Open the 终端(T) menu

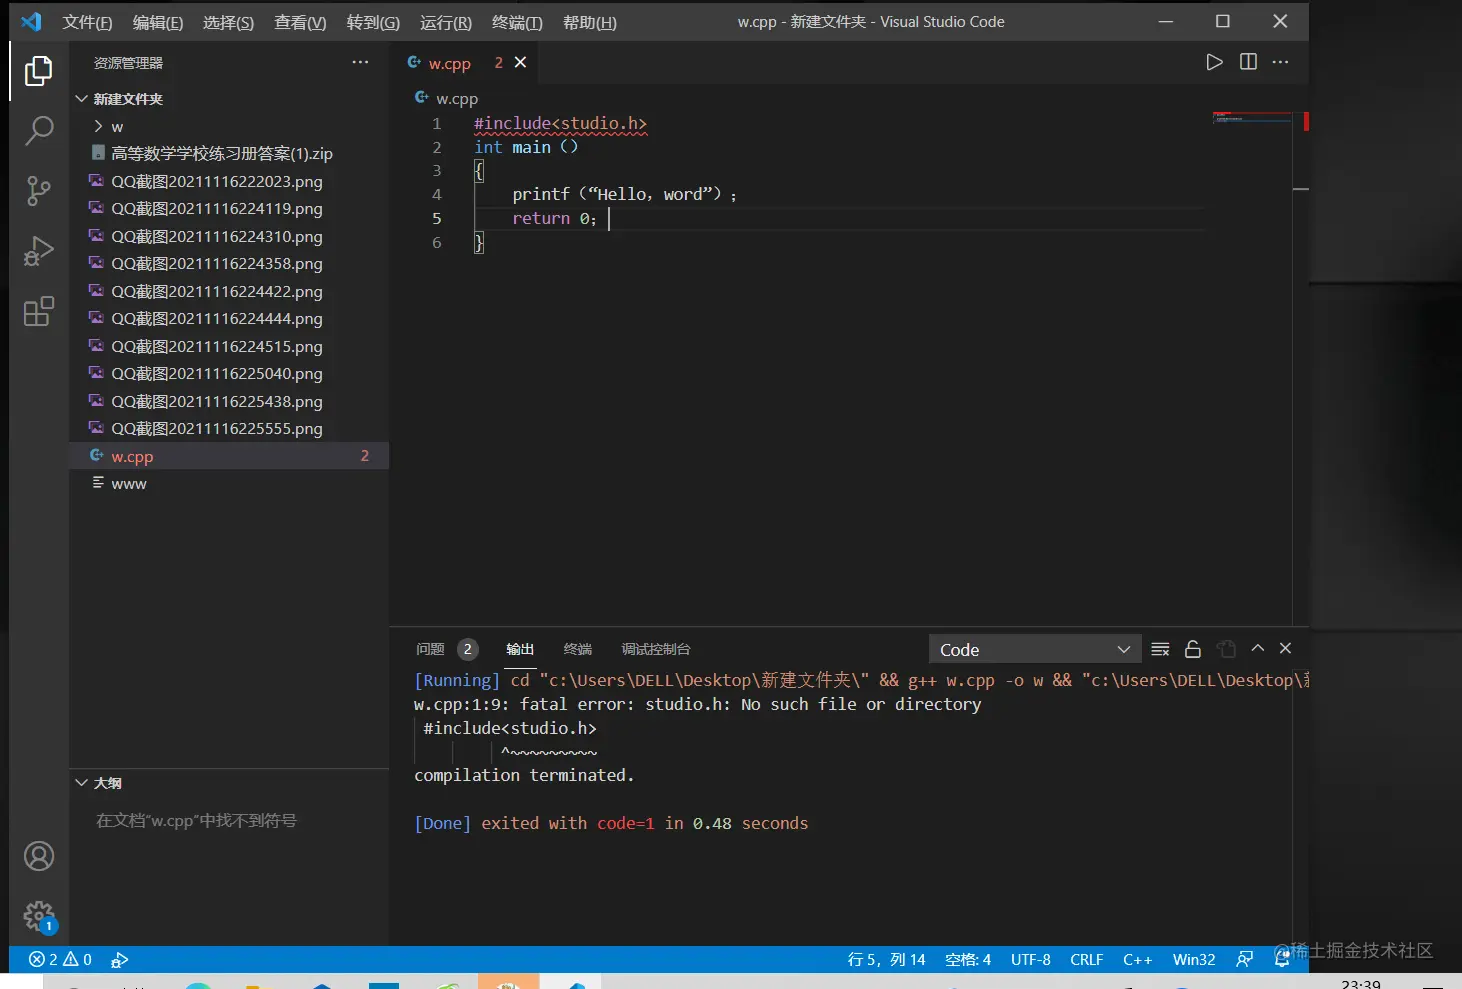(516, 22)
